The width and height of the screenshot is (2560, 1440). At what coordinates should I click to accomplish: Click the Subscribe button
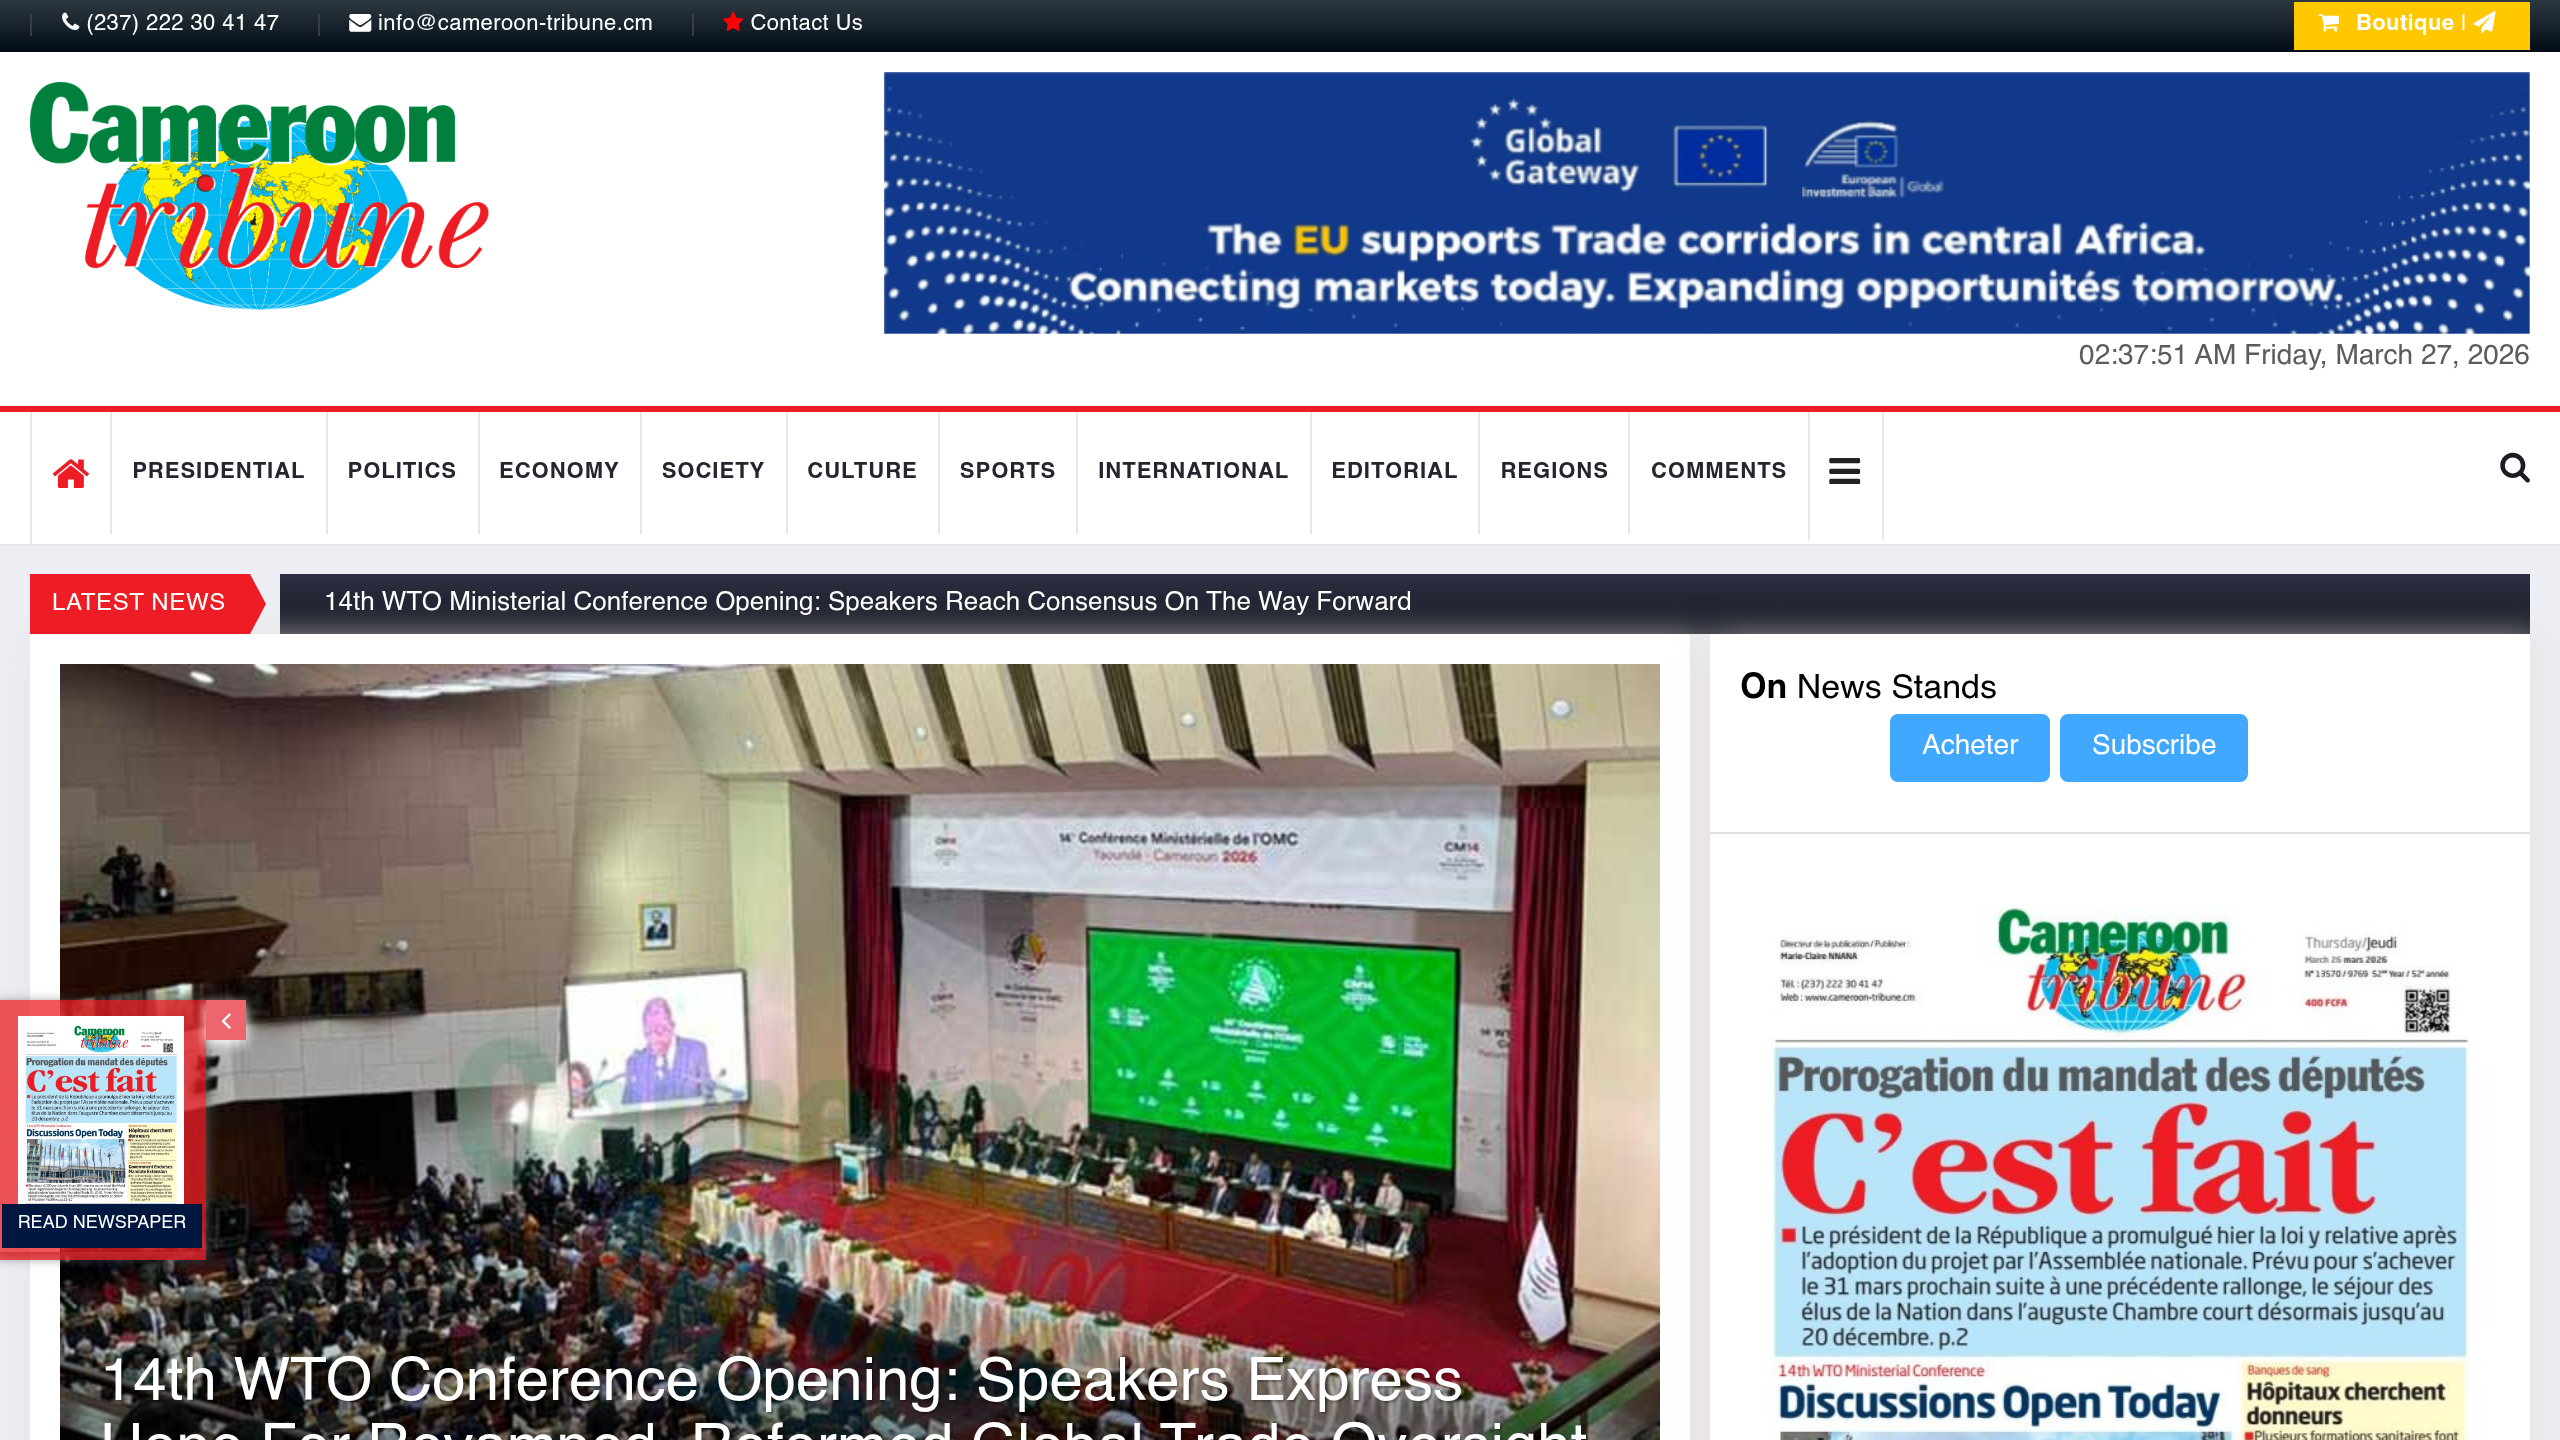point(2153,746)
